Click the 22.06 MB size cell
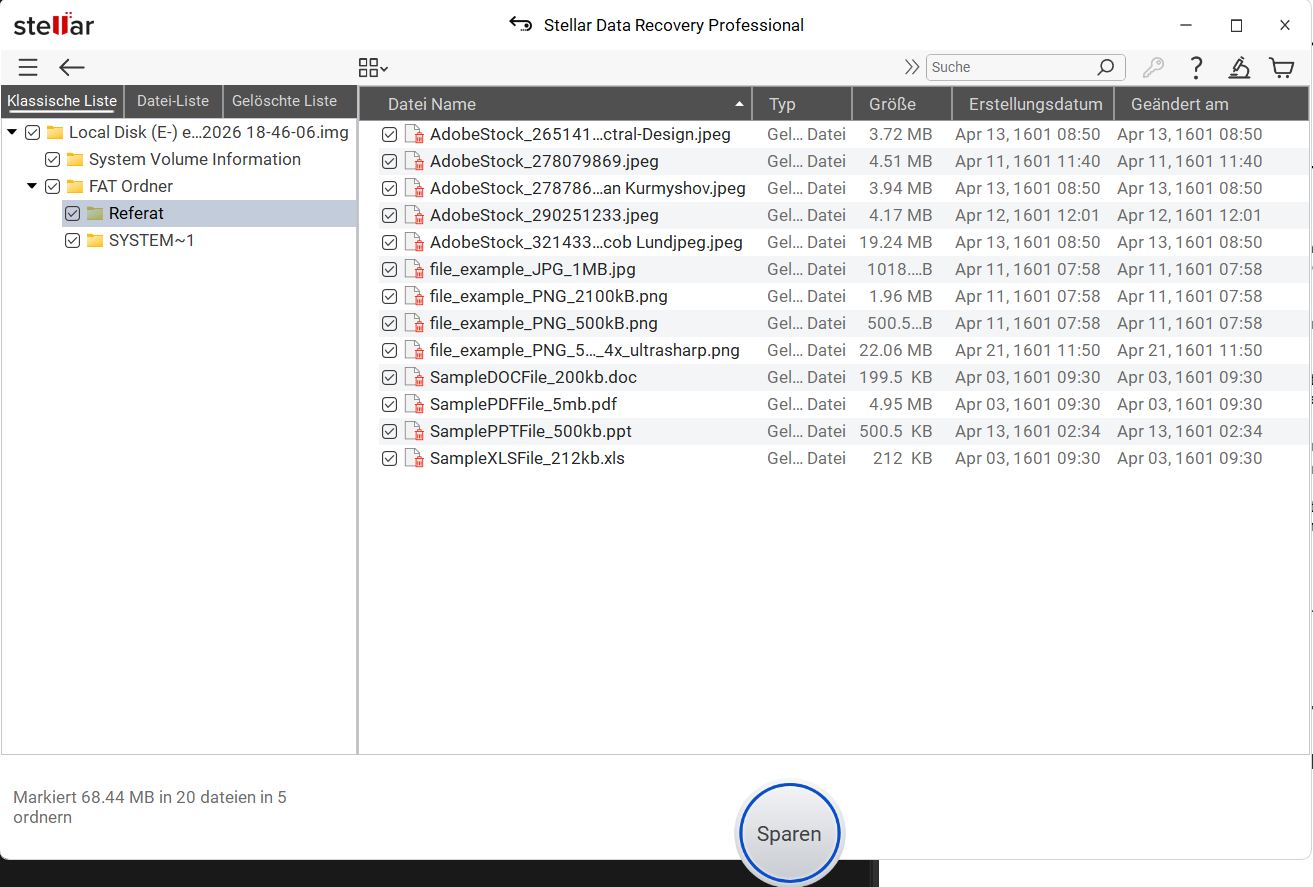Screen dimensions: 1313x887 (x=895, y=350)
